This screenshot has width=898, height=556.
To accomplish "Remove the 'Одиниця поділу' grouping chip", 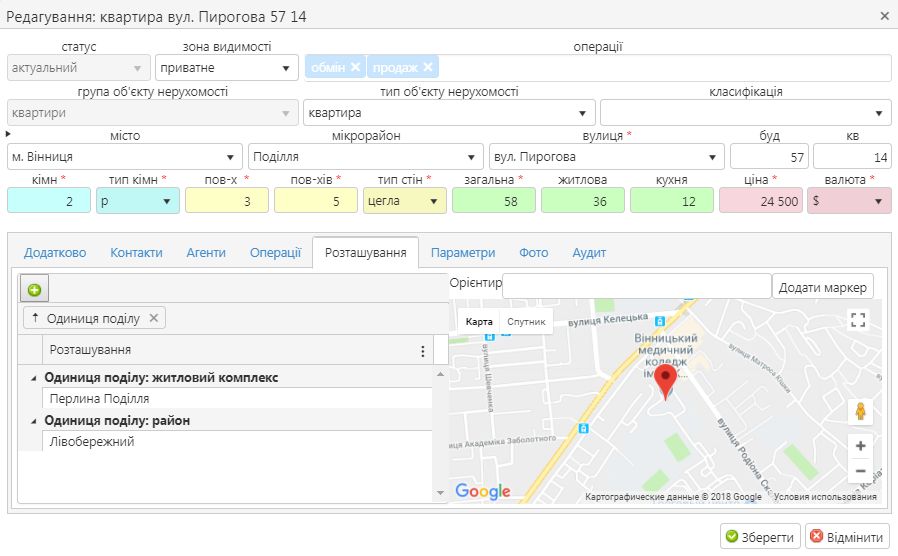I will coord(153,318).
